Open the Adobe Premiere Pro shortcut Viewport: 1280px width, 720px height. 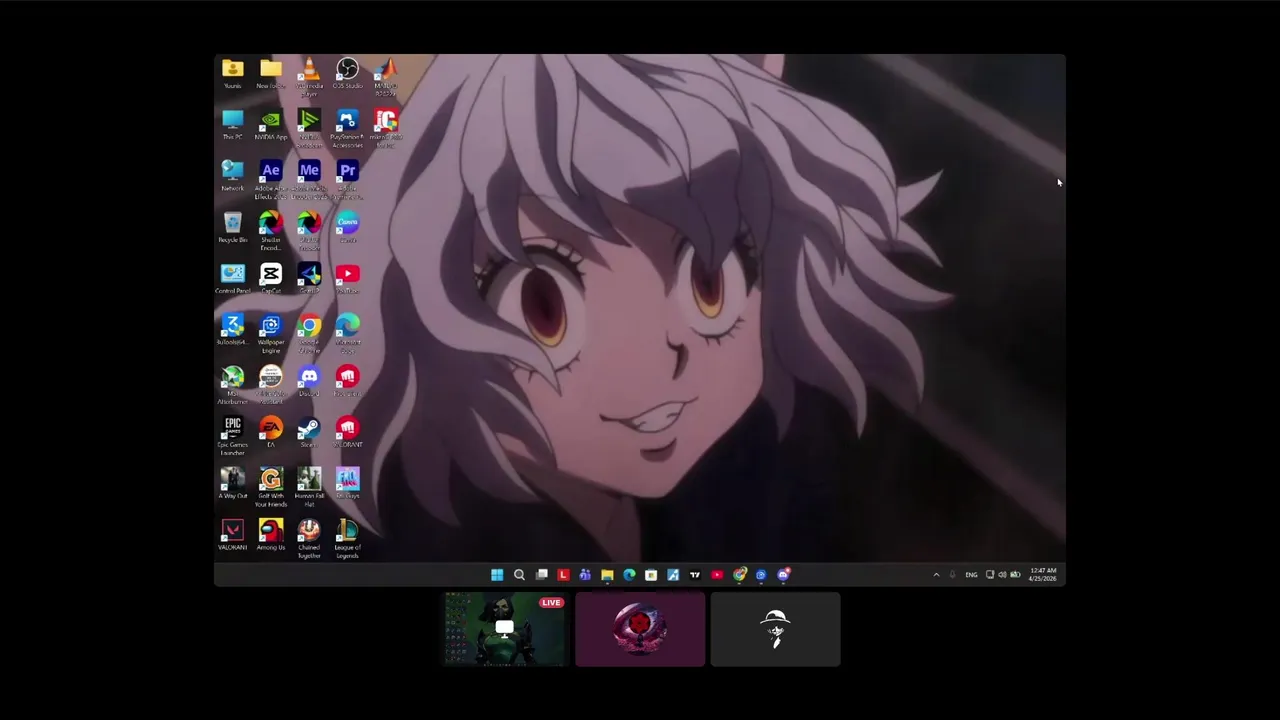click(x=347, y=178)
